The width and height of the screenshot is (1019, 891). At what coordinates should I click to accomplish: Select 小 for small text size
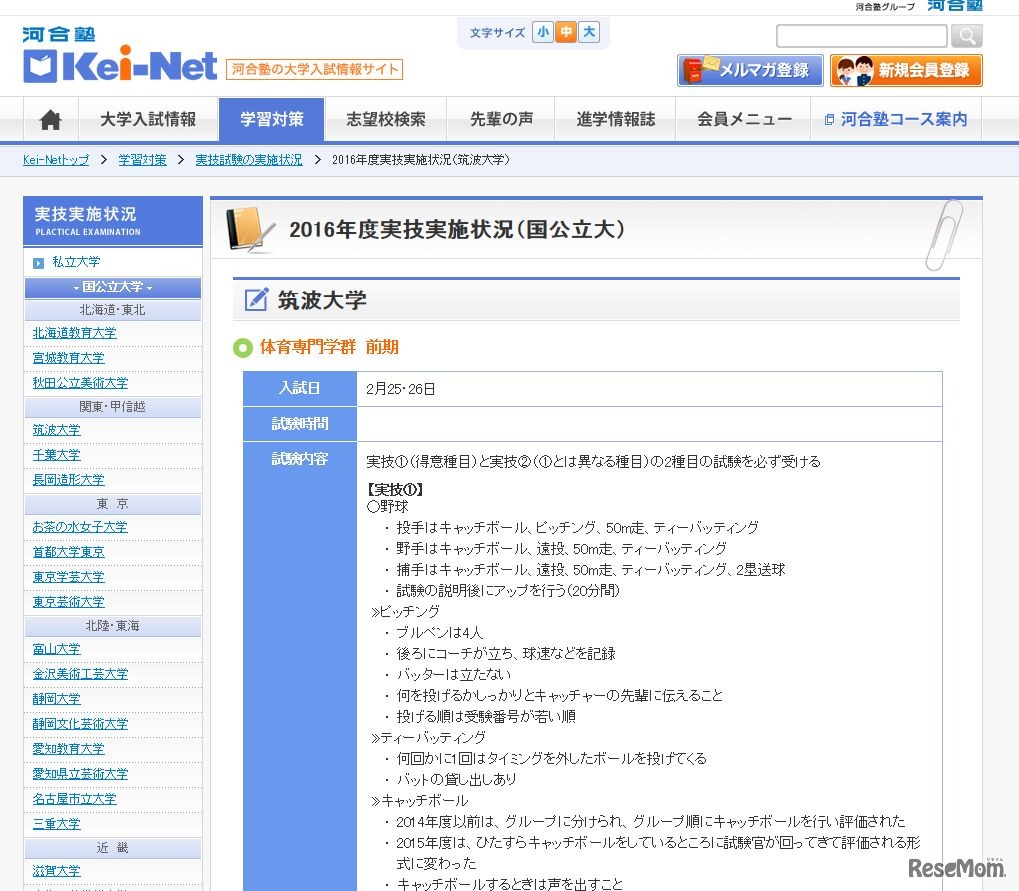543,32
